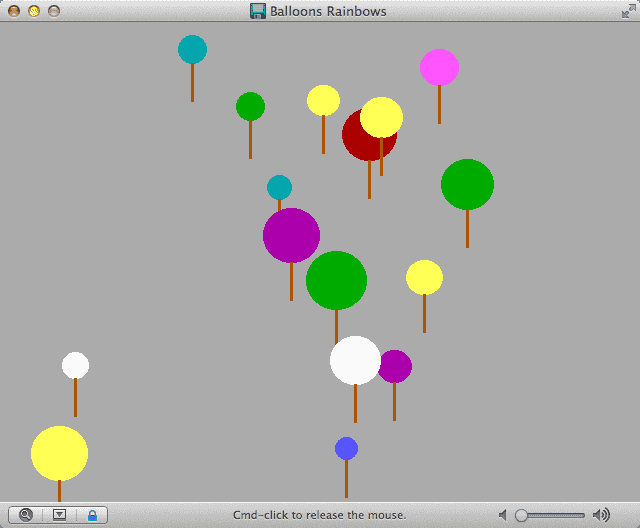Enter fullscreen with the diagonal arrows icon
This screenshot has width=640, height=528.
point(629,11)
